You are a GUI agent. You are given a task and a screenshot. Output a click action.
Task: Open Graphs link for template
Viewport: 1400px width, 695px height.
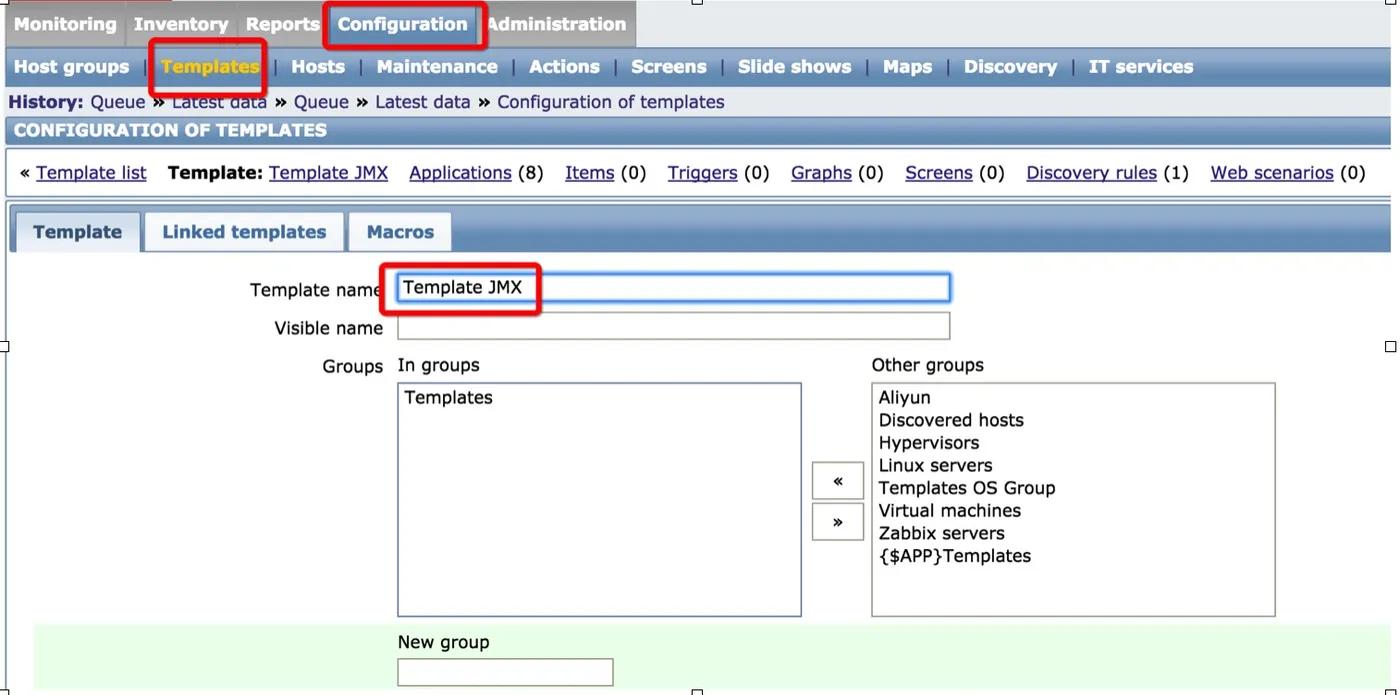(x=821, y=173)
